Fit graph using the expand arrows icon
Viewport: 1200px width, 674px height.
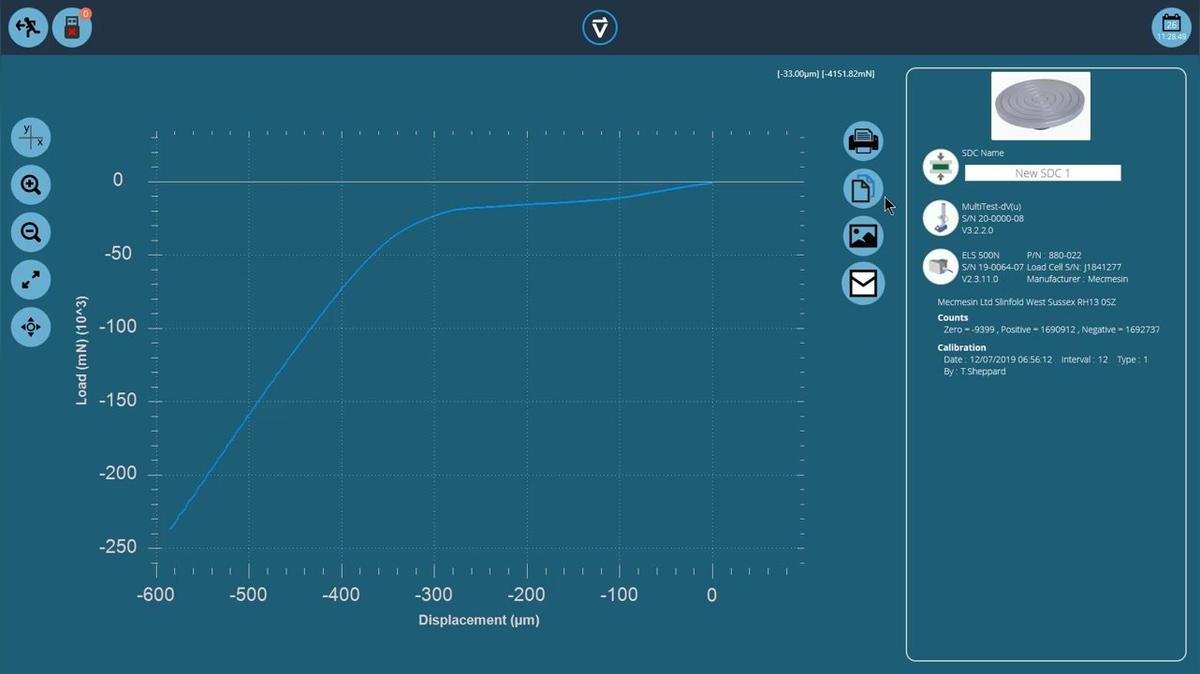coord(31,281)
